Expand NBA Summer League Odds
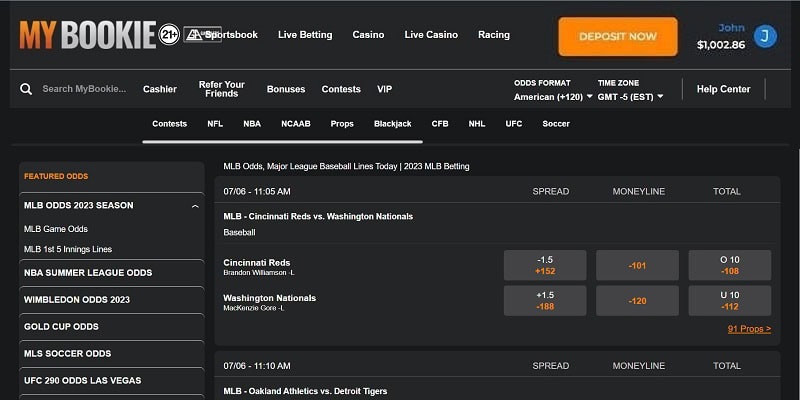This screenshot has height=400, width=800. click(112, 273)
